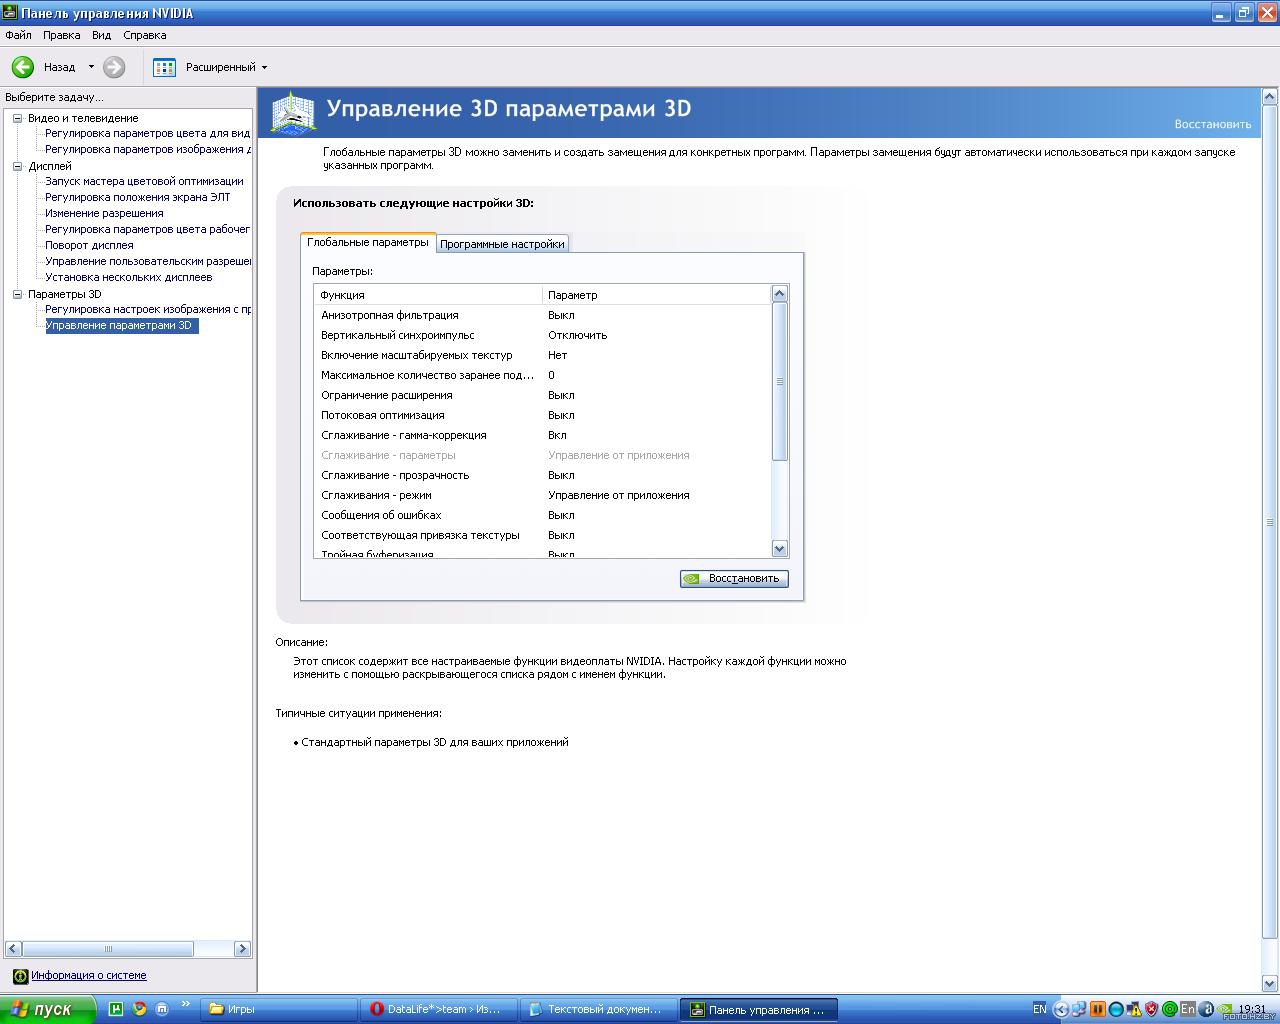The width and height of the screenshot is (1280, 1024).
Task: Collapse the Дисплей tree node
Action: (x=17, y=166)
